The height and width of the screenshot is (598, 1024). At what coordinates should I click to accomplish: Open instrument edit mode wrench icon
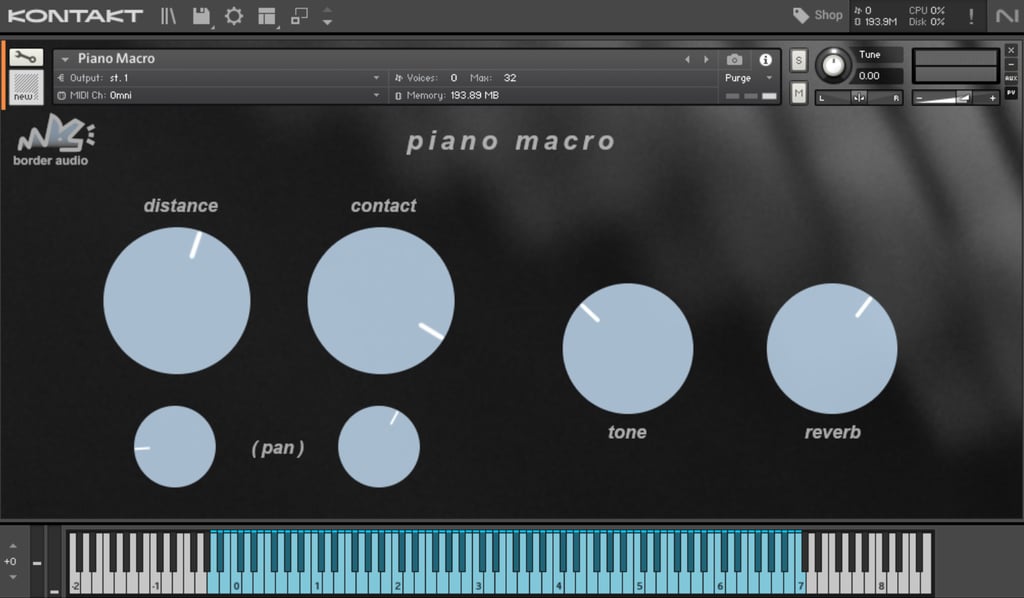pyautogui.click(x=26, y=57)
